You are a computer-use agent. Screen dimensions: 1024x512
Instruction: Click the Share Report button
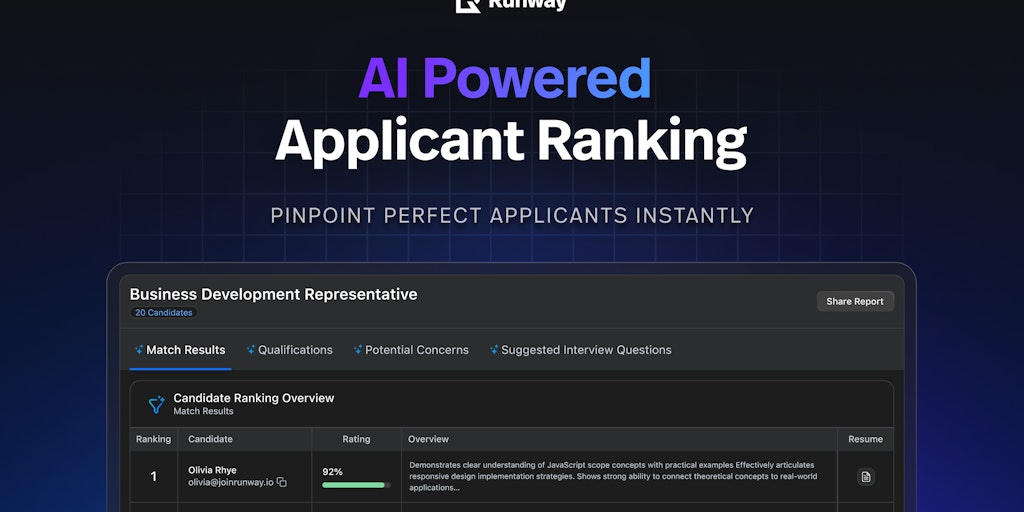pyautogui.click(x=855, y=301)
